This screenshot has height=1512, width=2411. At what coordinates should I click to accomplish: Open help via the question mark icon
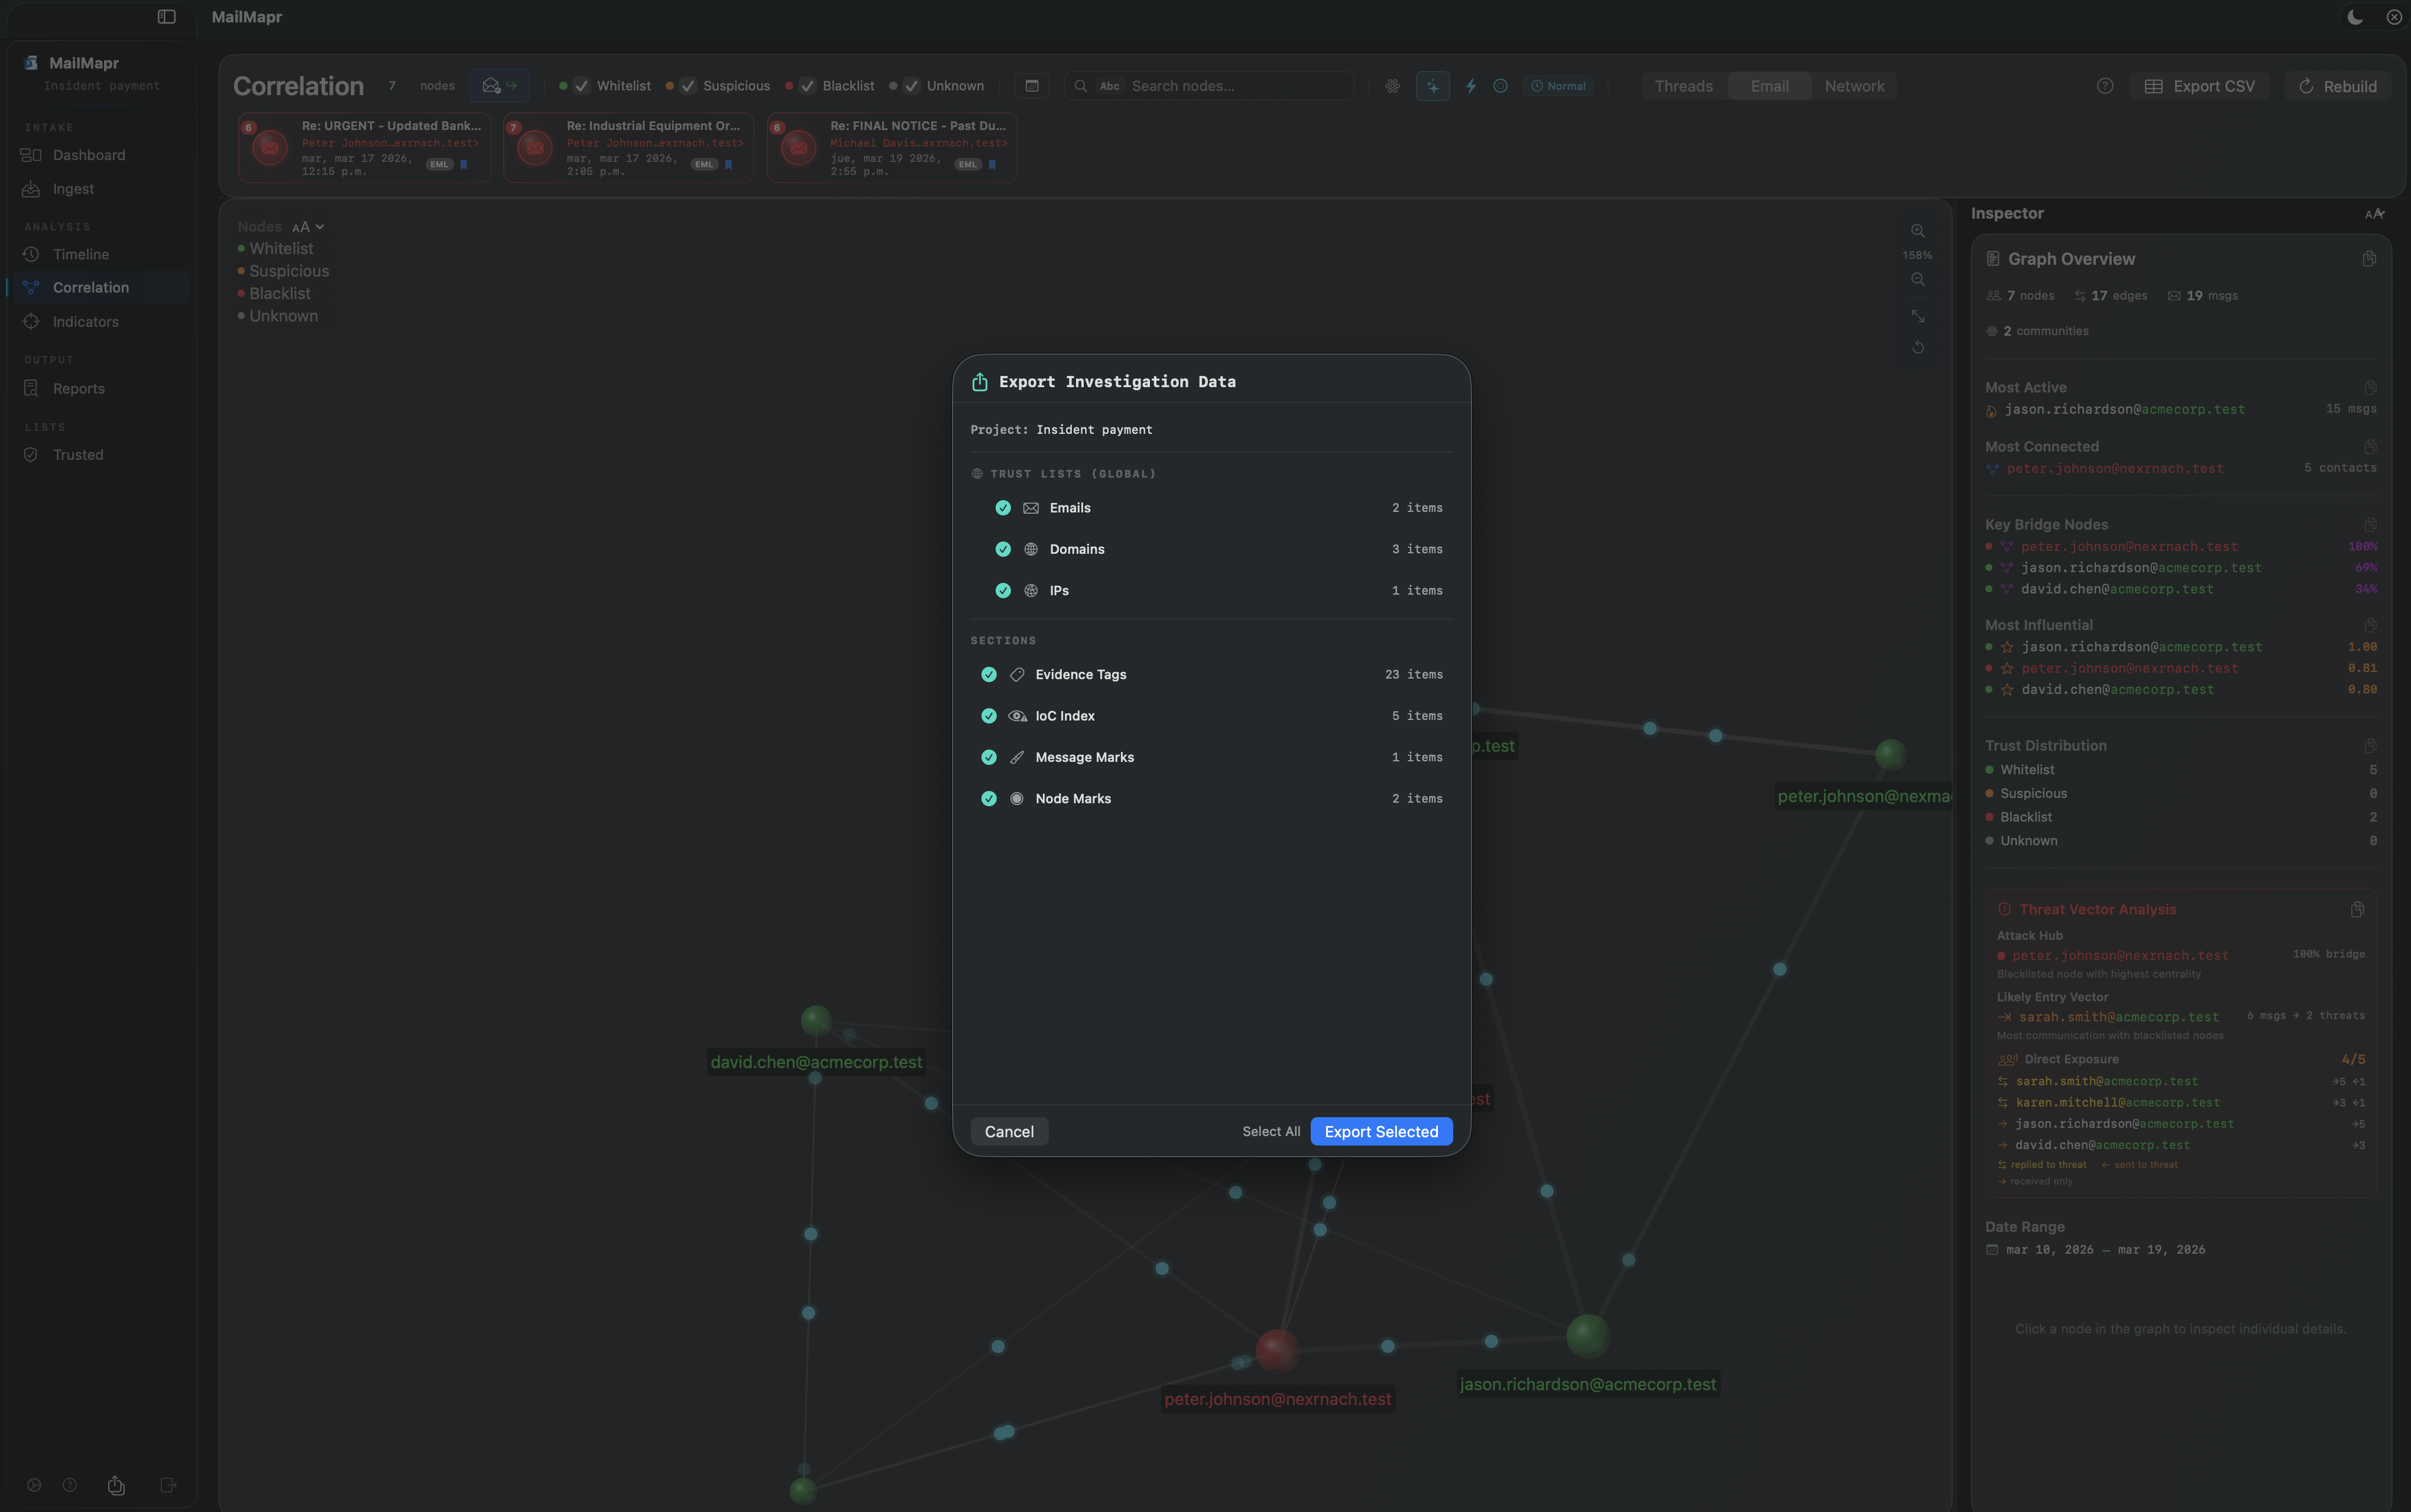[x=2104, y=86]
